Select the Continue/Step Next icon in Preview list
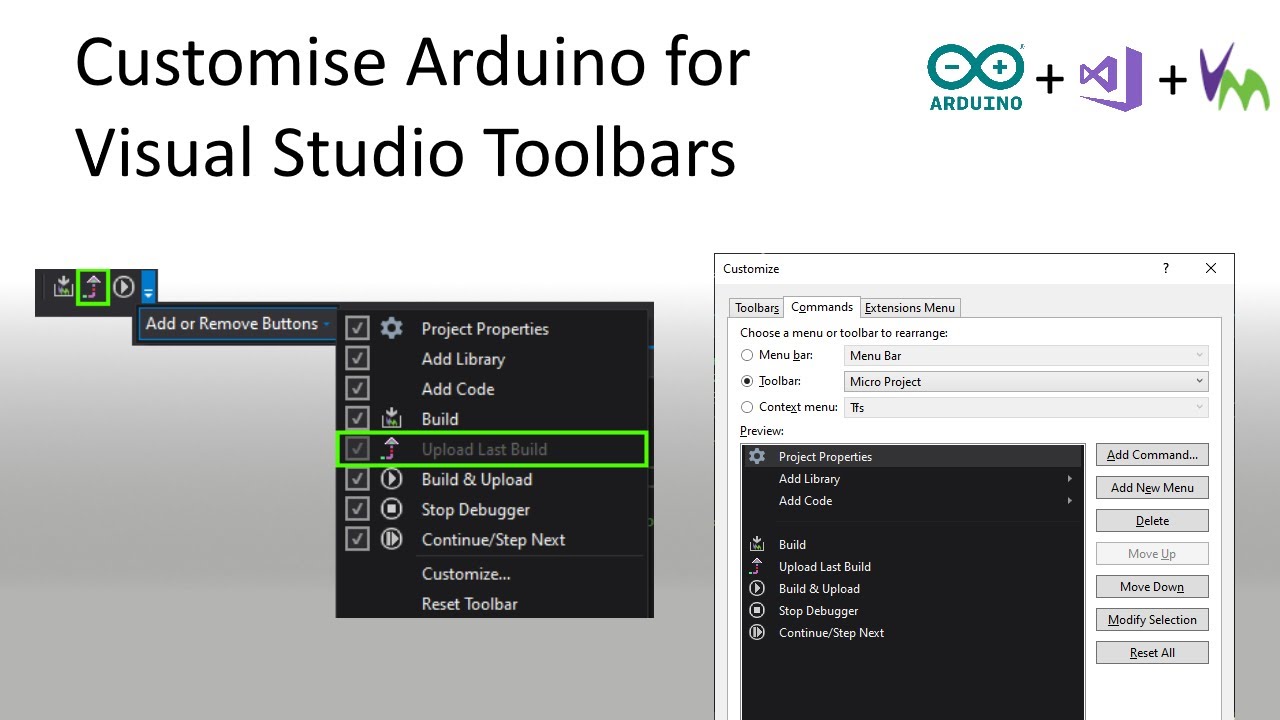This screenshot has width=1280, height=720. click(x=757, y=633)
